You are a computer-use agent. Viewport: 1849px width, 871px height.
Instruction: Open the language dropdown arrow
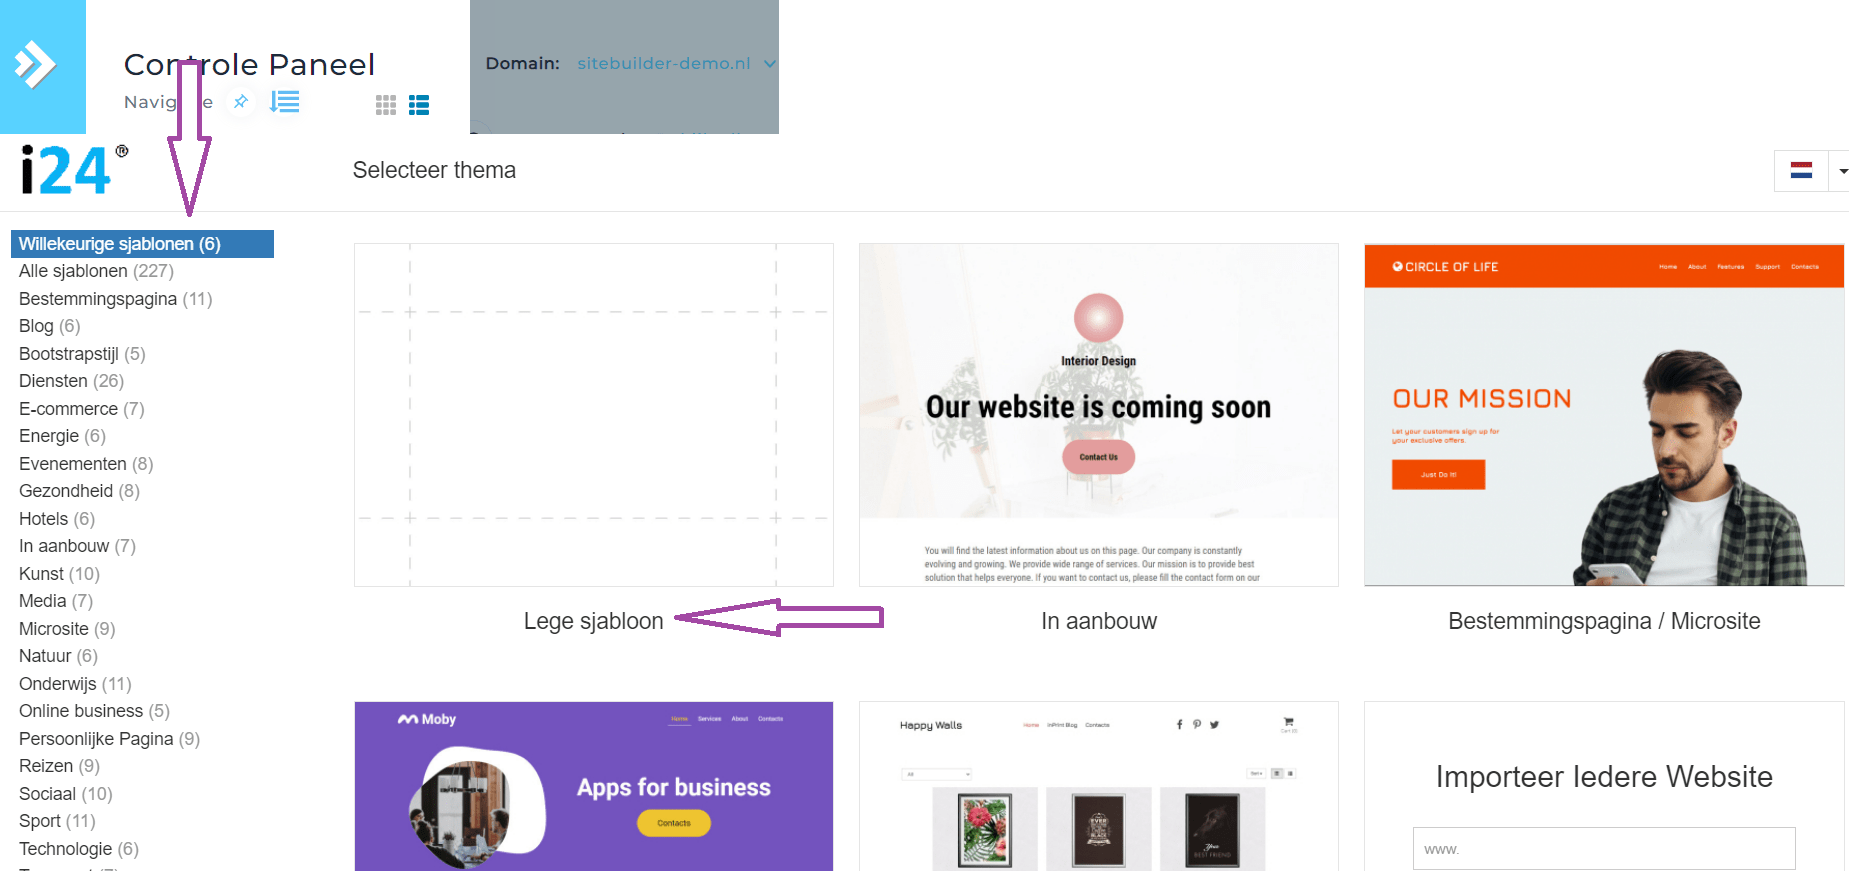pyautogui.click(x=1842, y=171)
